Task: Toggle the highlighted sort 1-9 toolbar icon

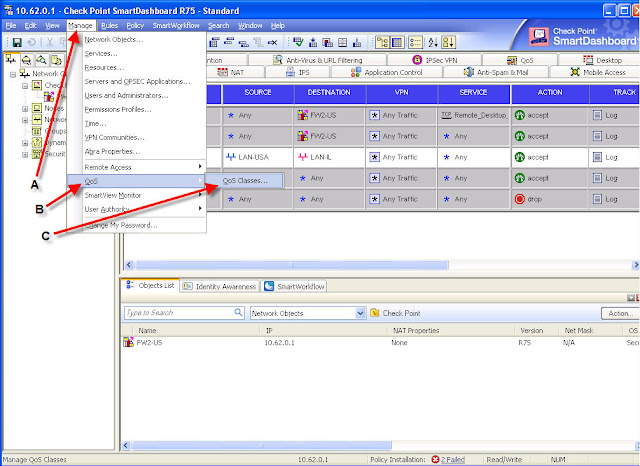Action: [x=449, y=42]
